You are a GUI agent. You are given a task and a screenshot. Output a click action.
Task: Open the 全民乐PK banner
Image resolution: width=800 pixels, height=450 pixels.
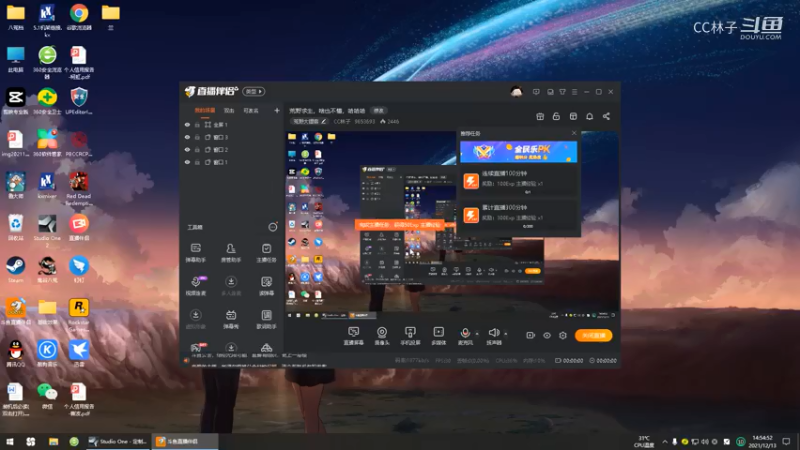point(518,152)
